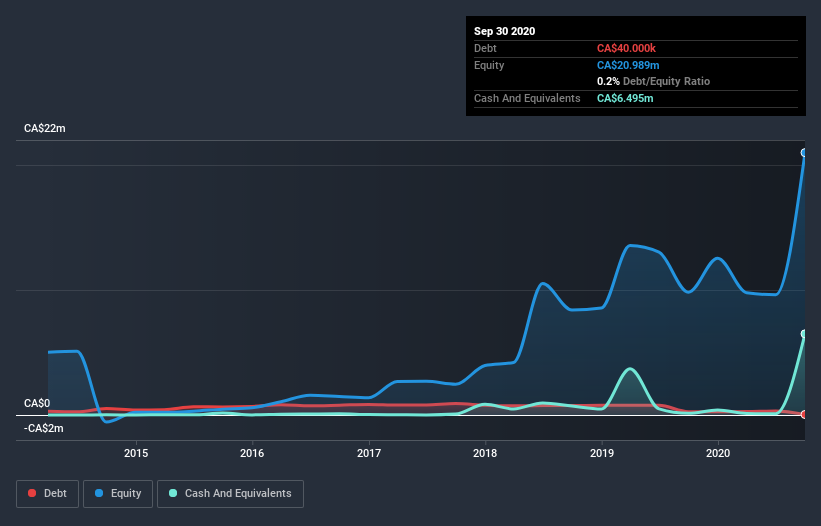Click the 2018 x-axis label
The image size is (821, 526).
[485, 453]
